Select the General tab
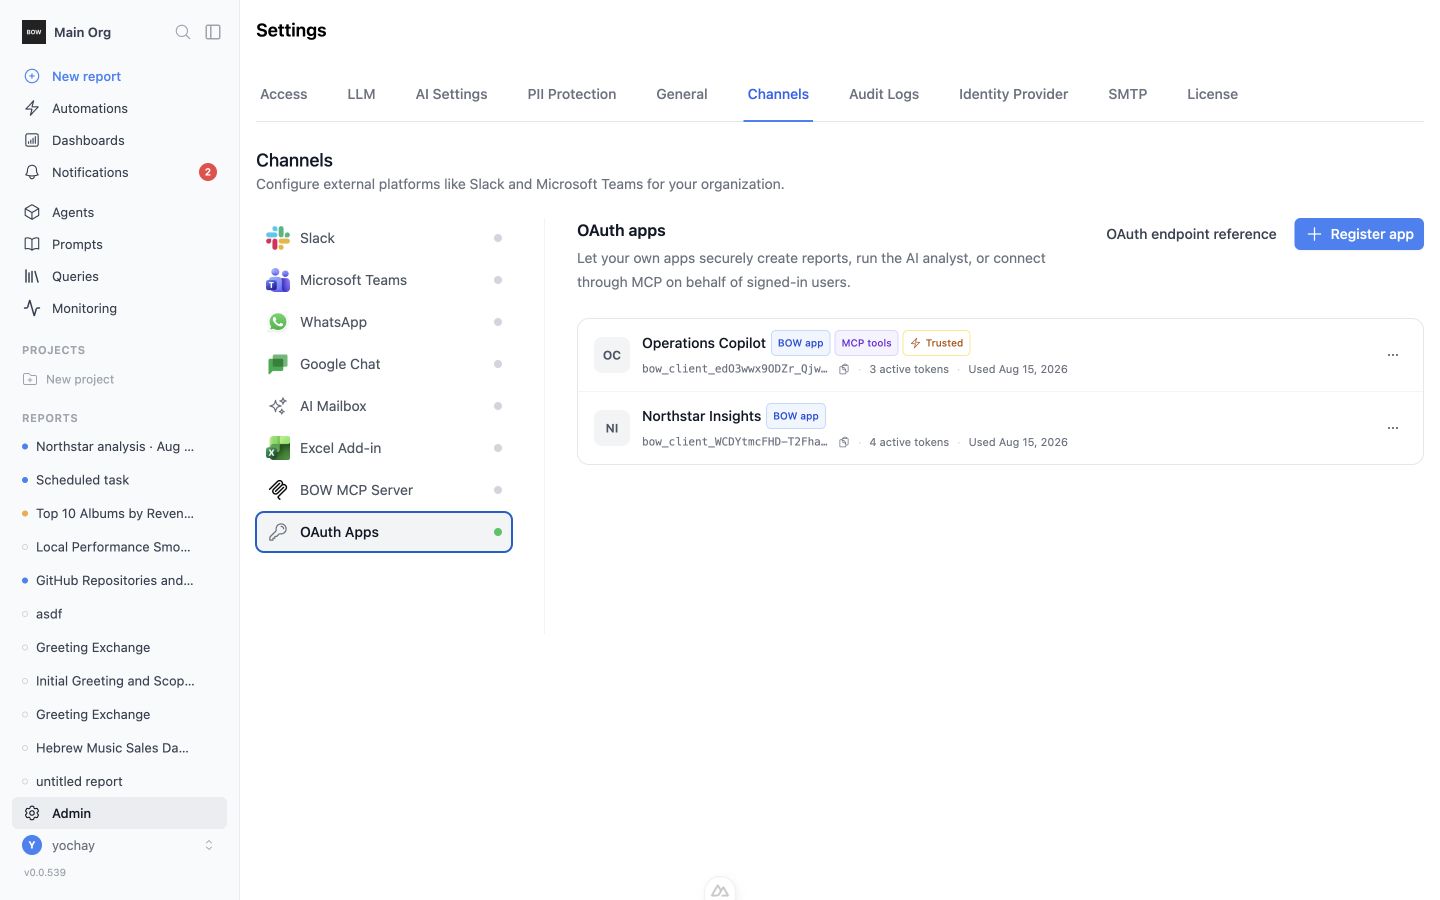 (682, 94)
